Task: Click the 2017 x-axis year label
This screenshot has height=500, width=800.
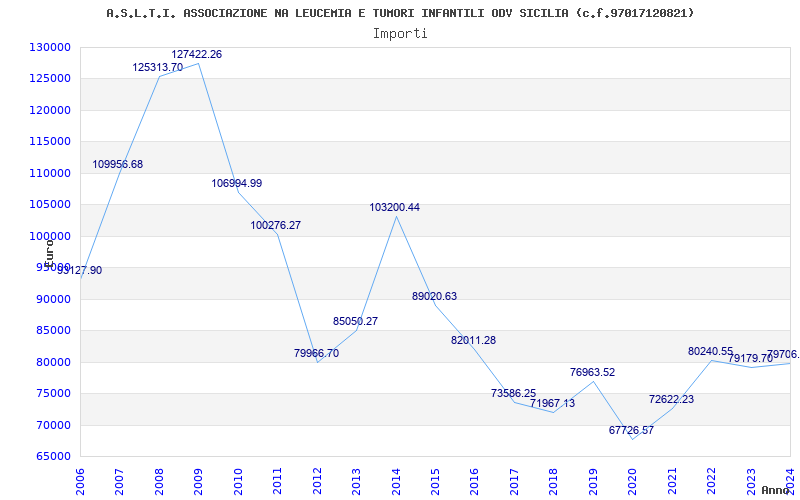Action: [x=514, y=481]
